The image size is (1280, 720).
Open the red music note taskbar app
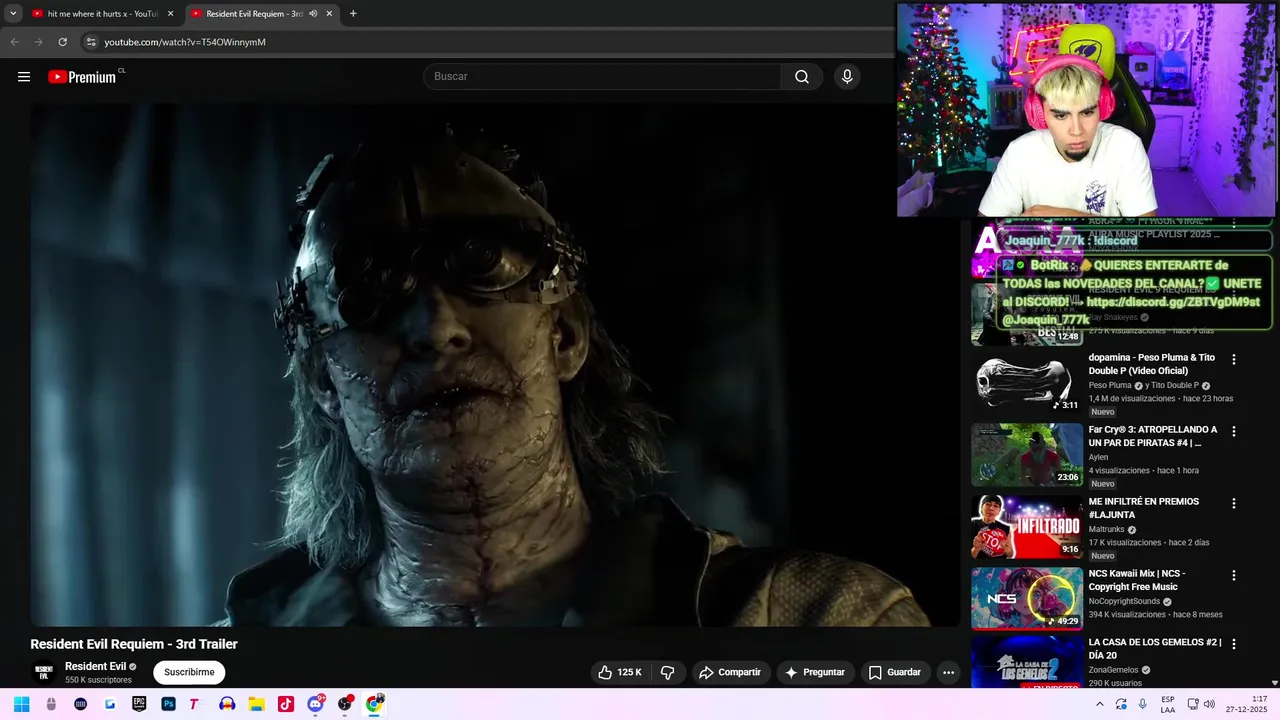pos(286,704)
